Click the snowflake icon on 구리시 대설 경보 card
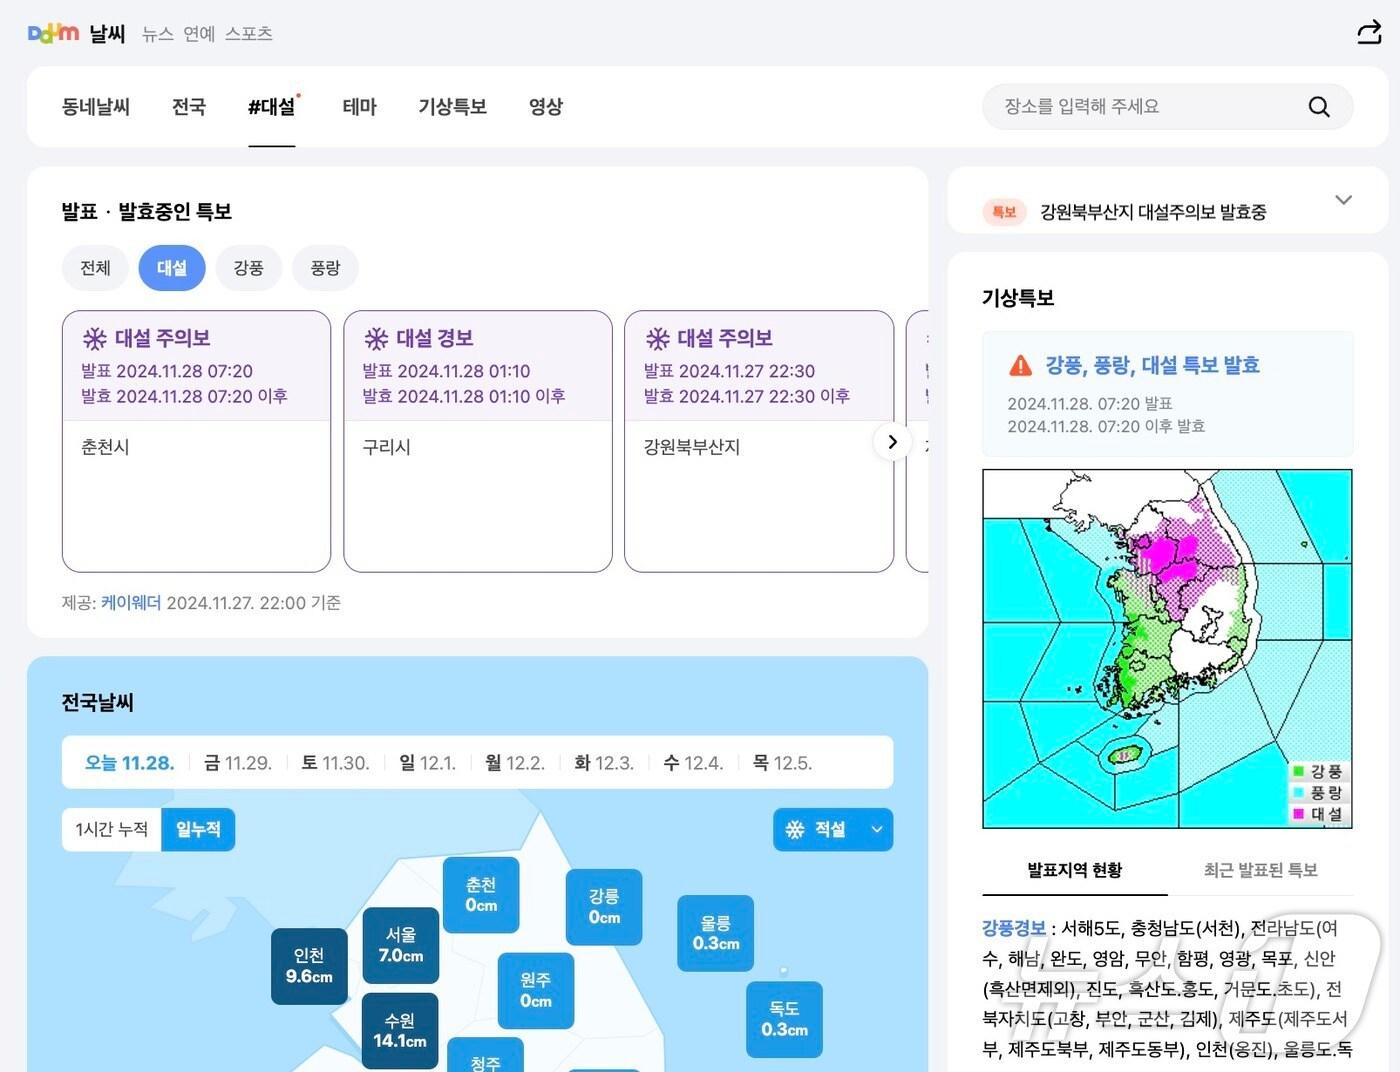Viewport: 1400px width, 1072px height. [x=376, y=338]
